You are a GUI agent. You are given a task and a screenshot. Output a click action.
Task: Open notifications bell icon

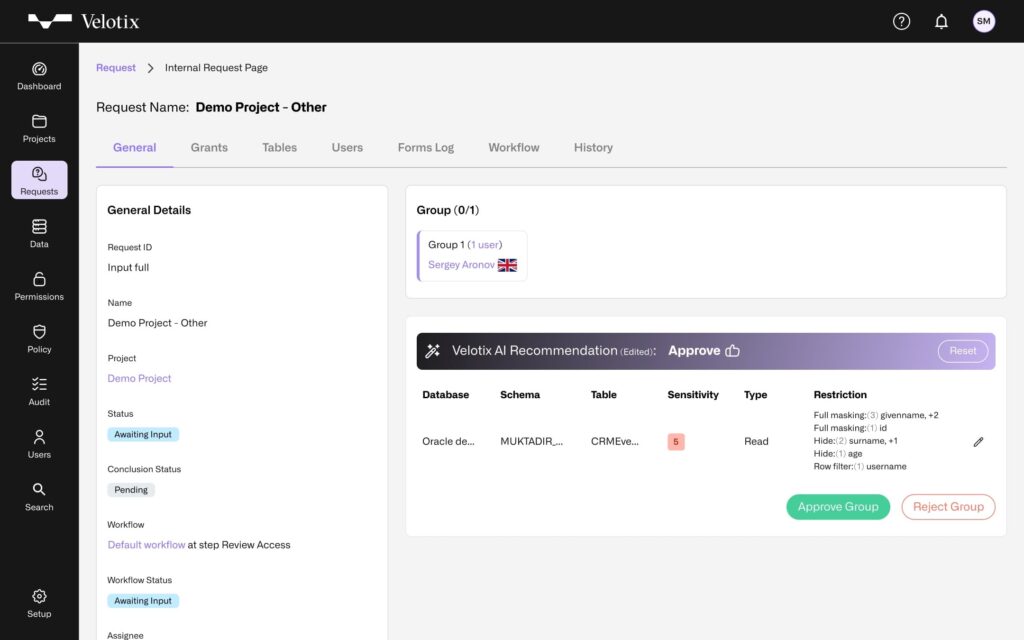[x=941, y=22]
